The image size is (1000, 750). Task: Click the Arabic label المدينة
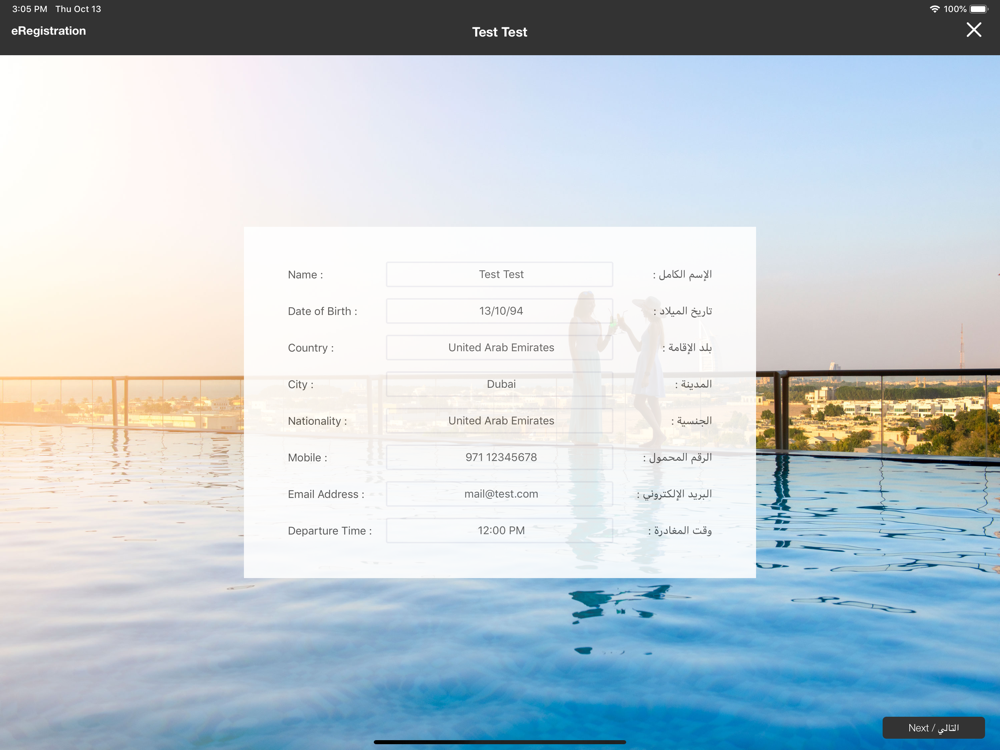click(693, 385)
